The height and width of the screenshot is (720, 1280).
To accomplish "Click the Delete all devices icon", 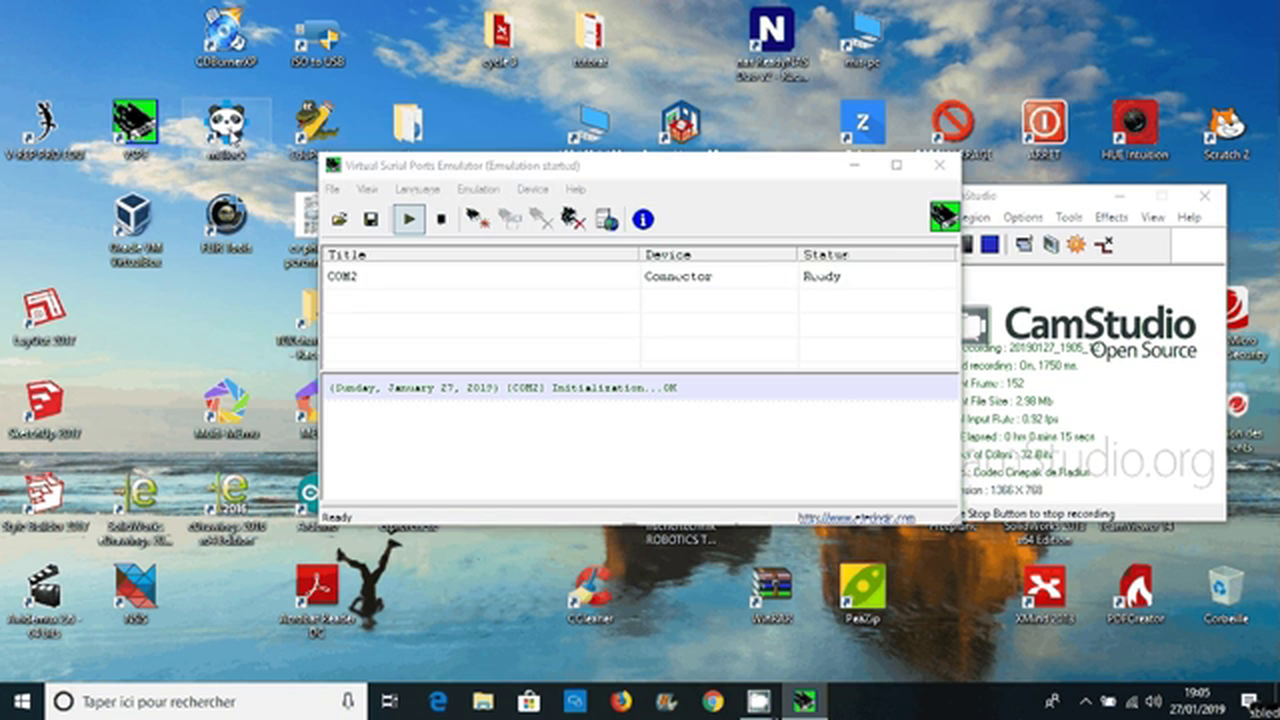I will (x=573, y=219).
